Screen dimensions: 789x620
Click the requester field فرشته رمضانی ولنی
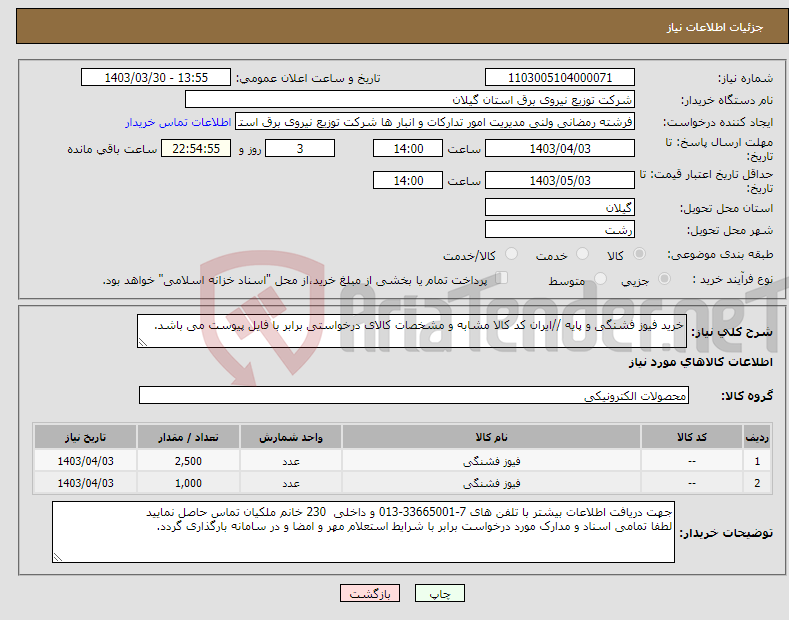click(435, 122)
